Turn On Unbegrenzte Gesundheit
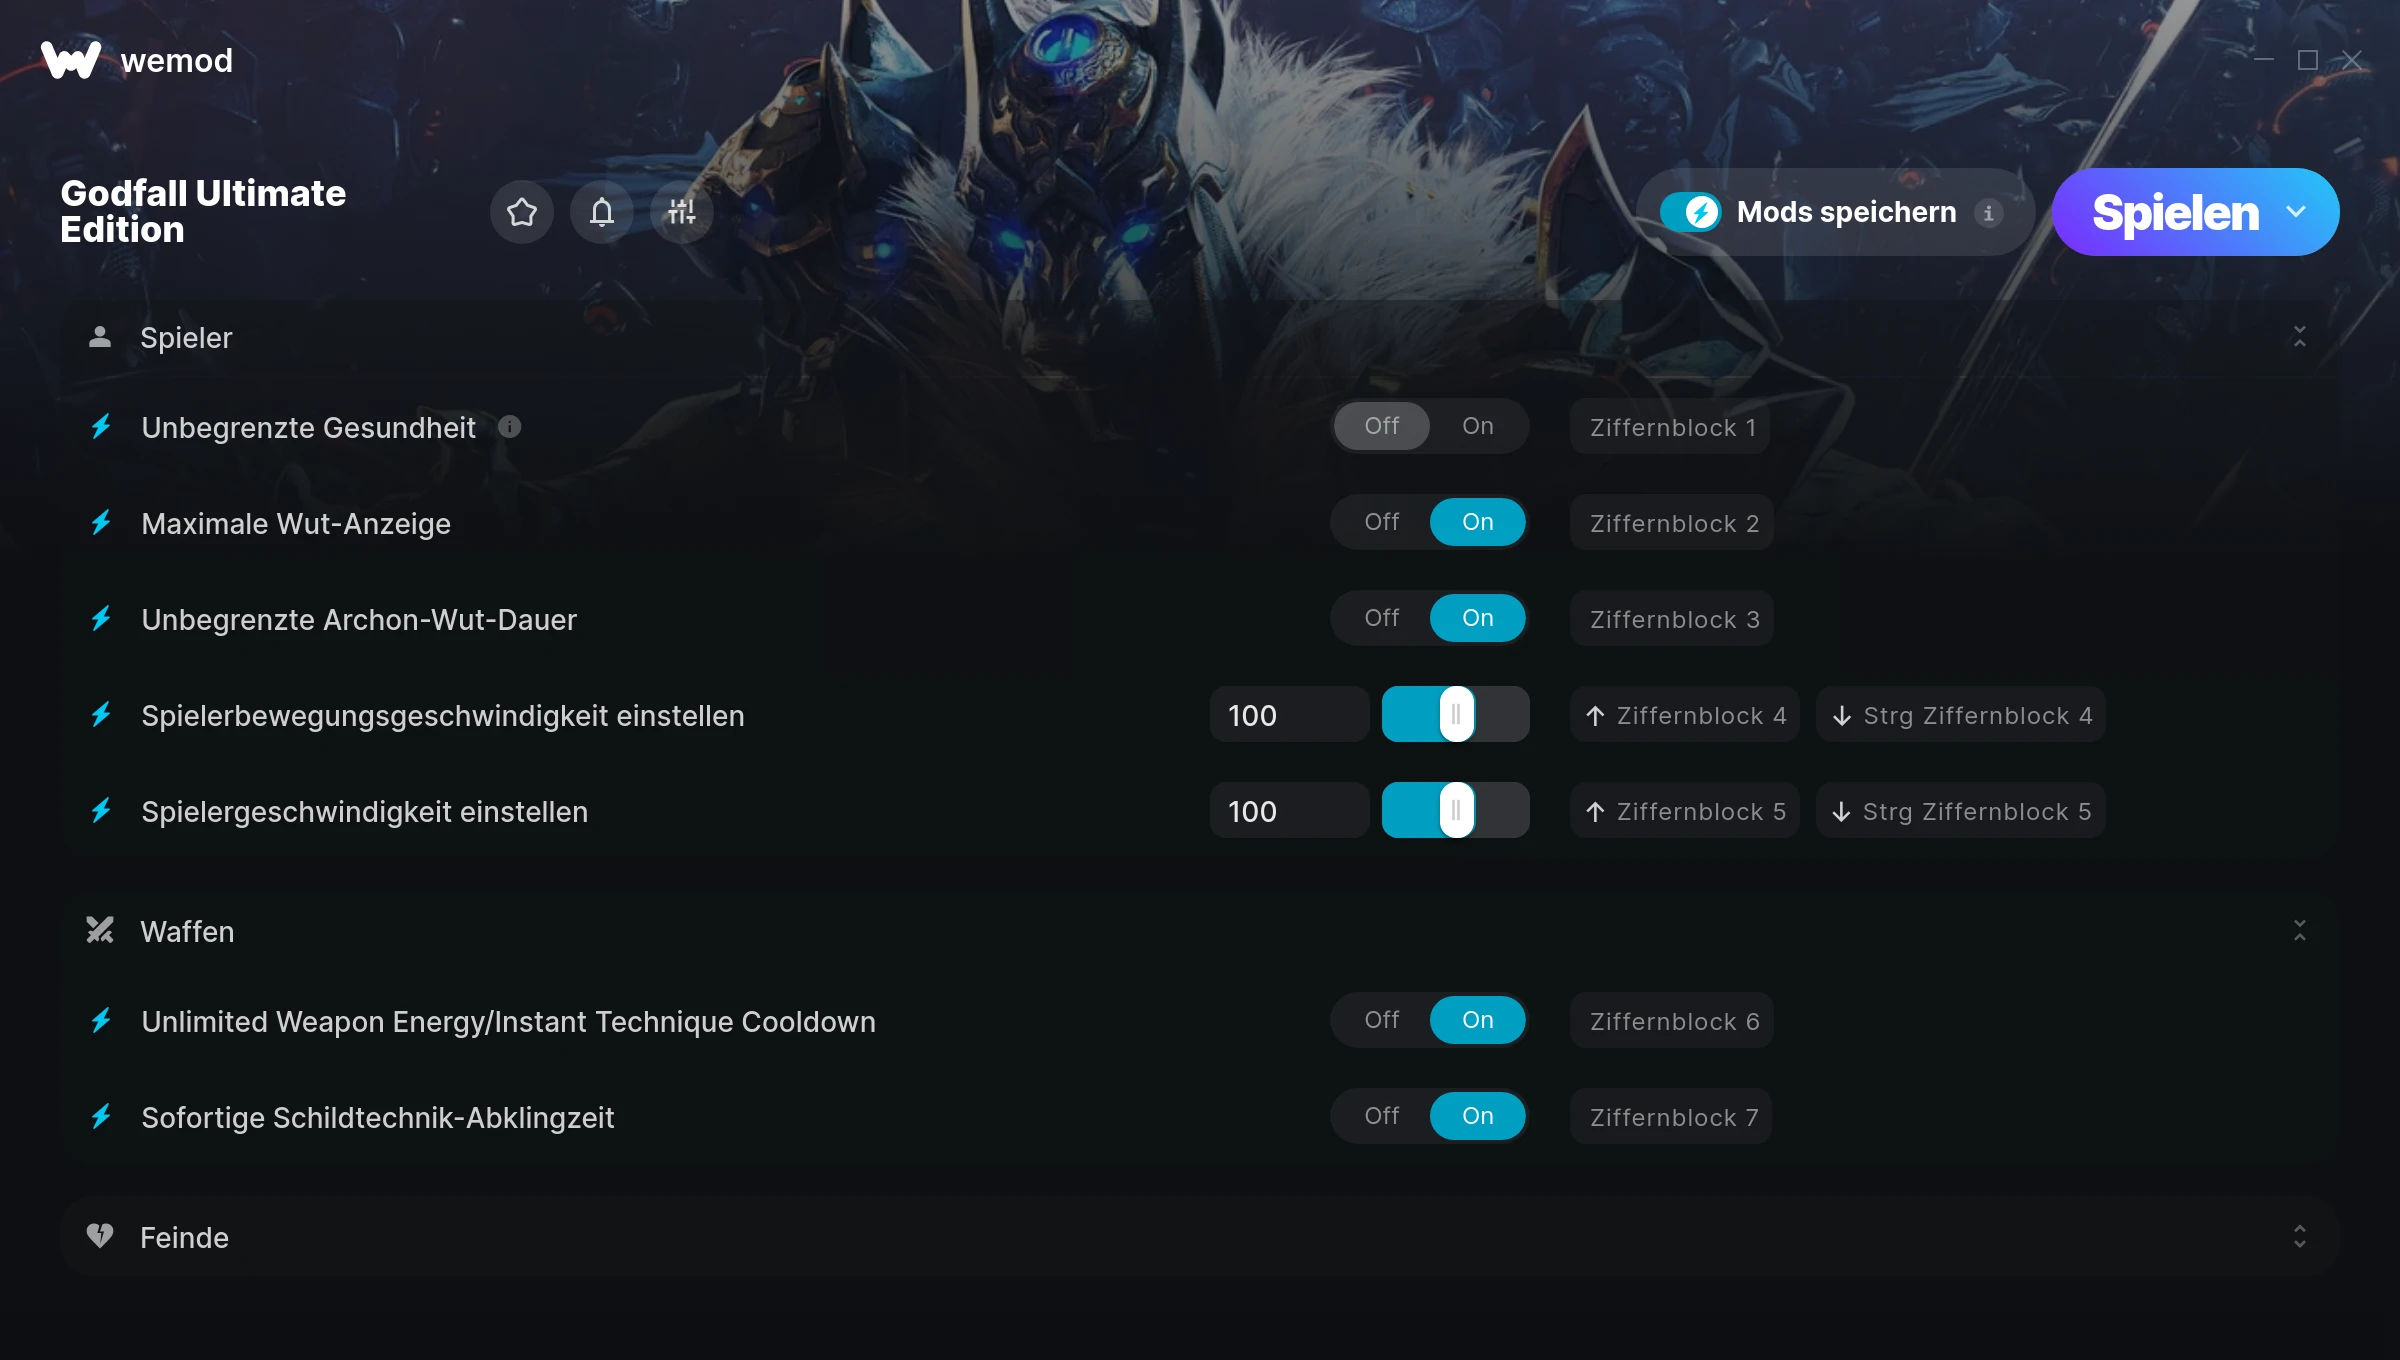 click(x=1478, y=426)
